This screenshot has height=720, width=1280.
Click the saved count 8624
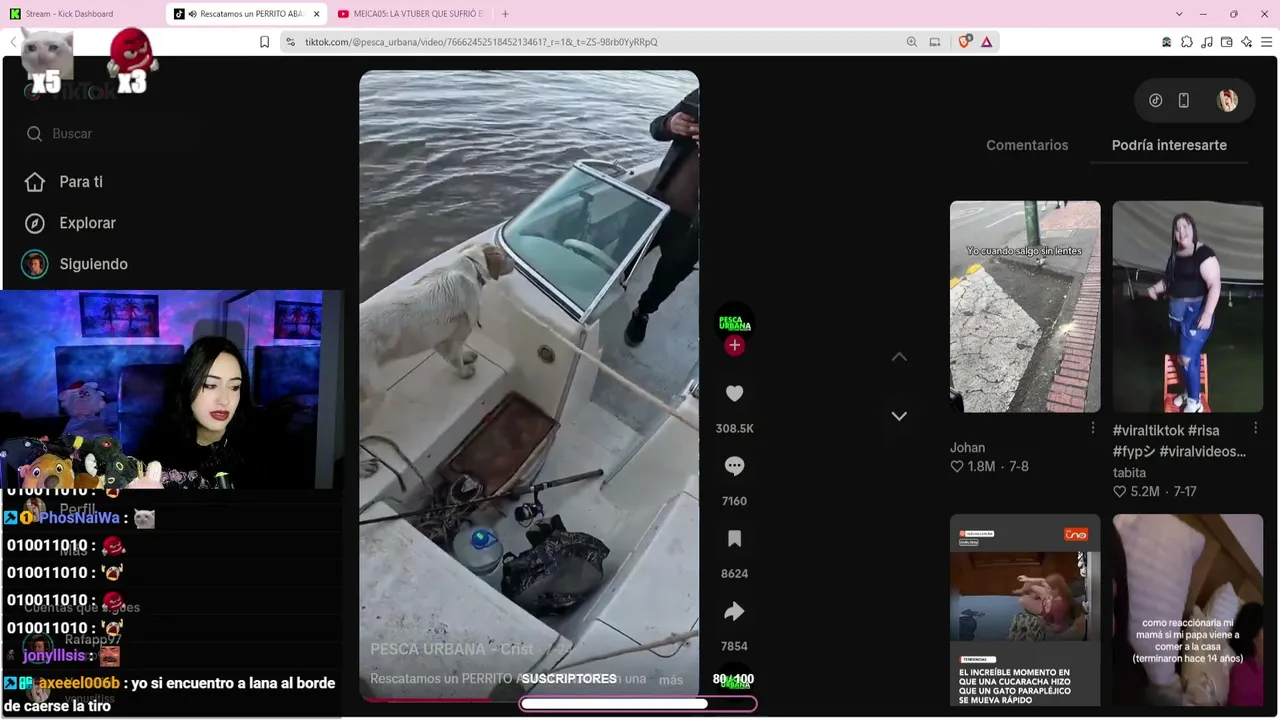tap(734, 574)
